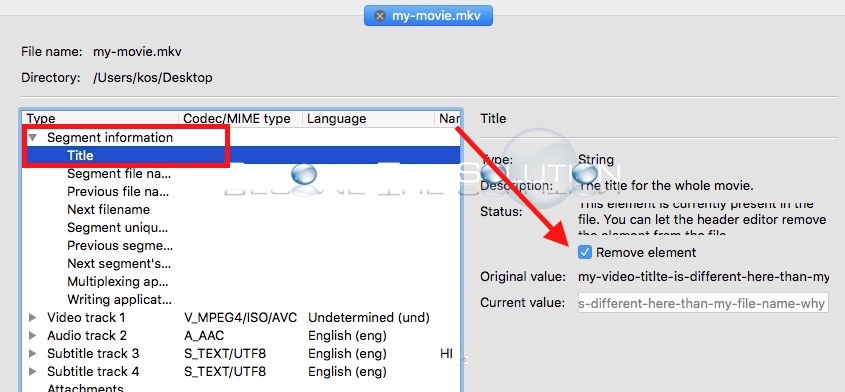Click the V_MPEG4/ISO/AVC codec cell
This screenshot has height=392, width=845.
[240, 318]
